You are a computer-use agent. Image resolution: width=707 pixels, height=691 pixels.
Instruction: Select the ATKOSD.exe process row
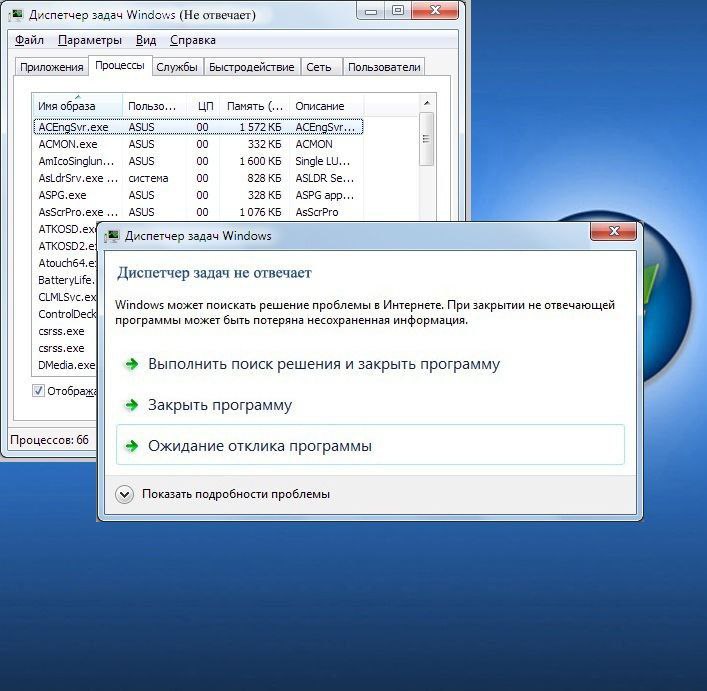pos(65,229)
